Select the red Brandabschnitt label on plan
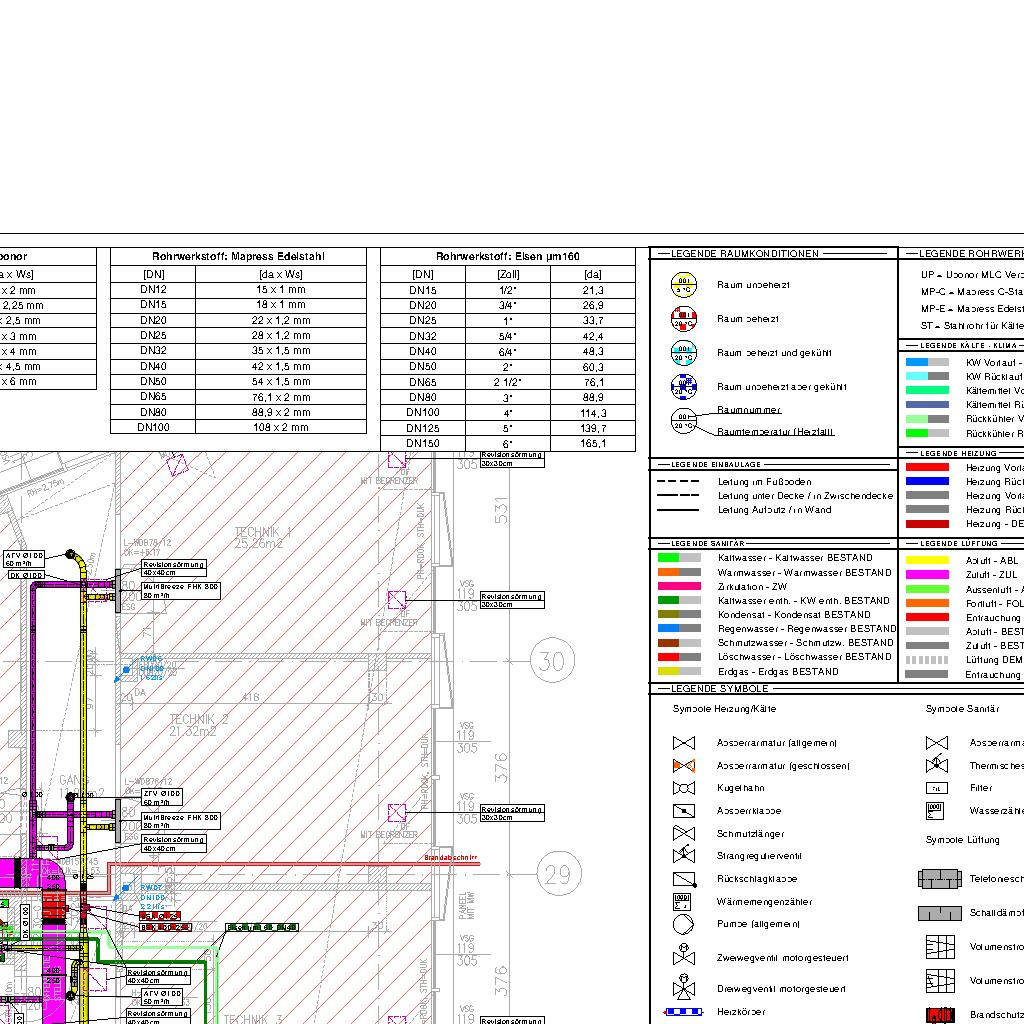 coord(451,858)
